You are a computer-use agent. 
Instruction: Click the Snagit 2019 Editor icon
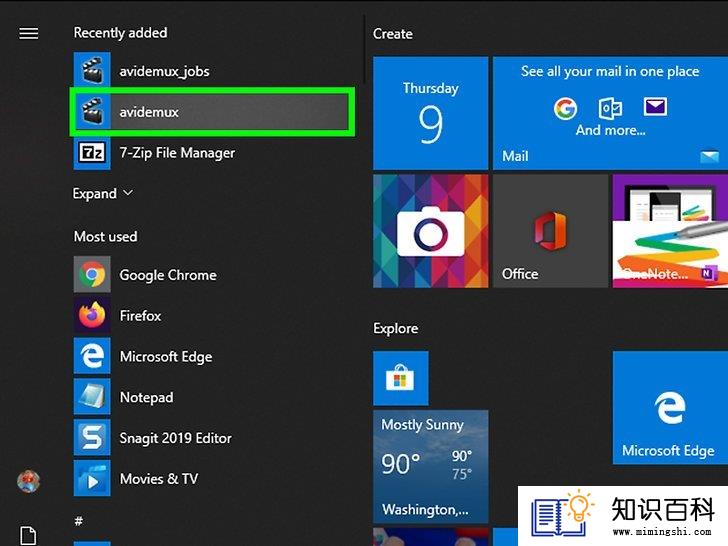[92, 438]
